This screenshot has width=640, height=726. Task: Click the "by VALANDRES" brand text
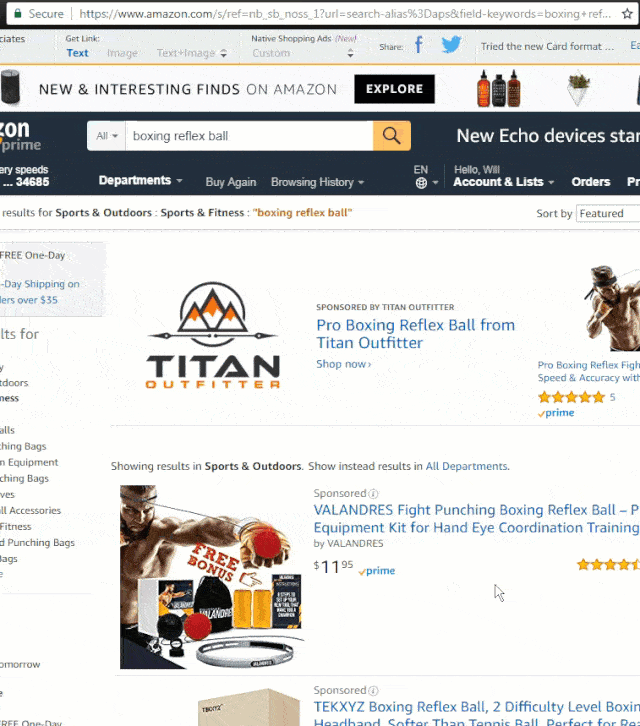pos(348,543)
